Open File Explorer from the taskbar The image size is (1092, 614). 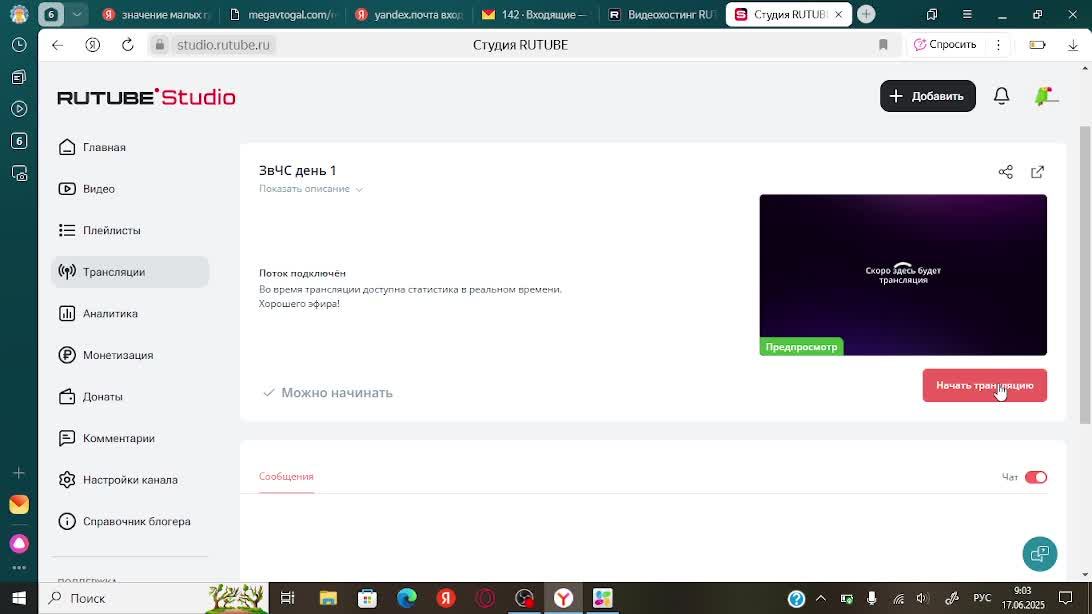328,598
